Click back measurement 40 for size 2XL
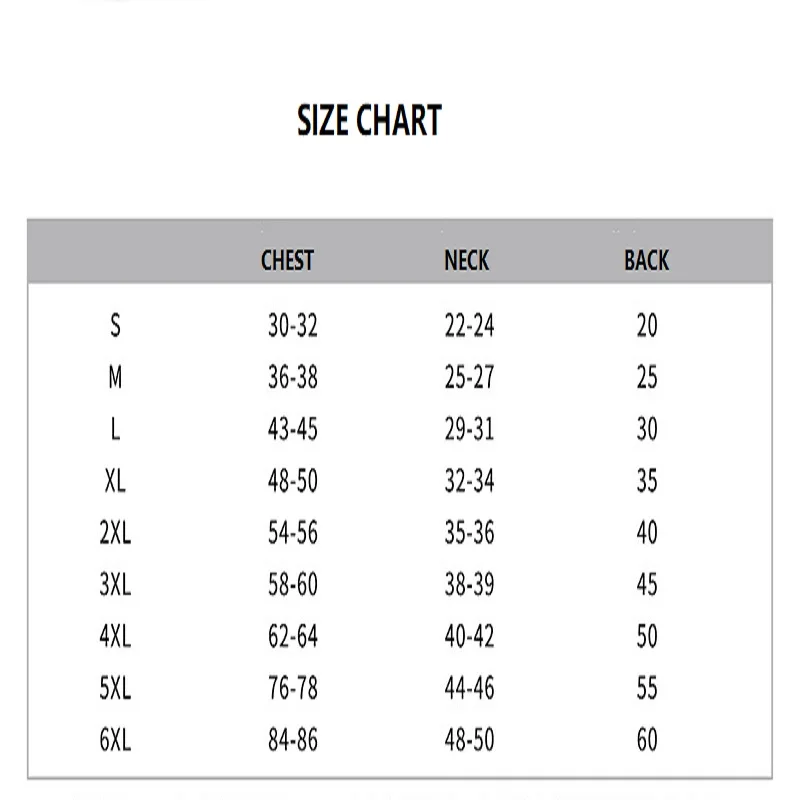Screen dimensions: 800x800 coord(647,533)
